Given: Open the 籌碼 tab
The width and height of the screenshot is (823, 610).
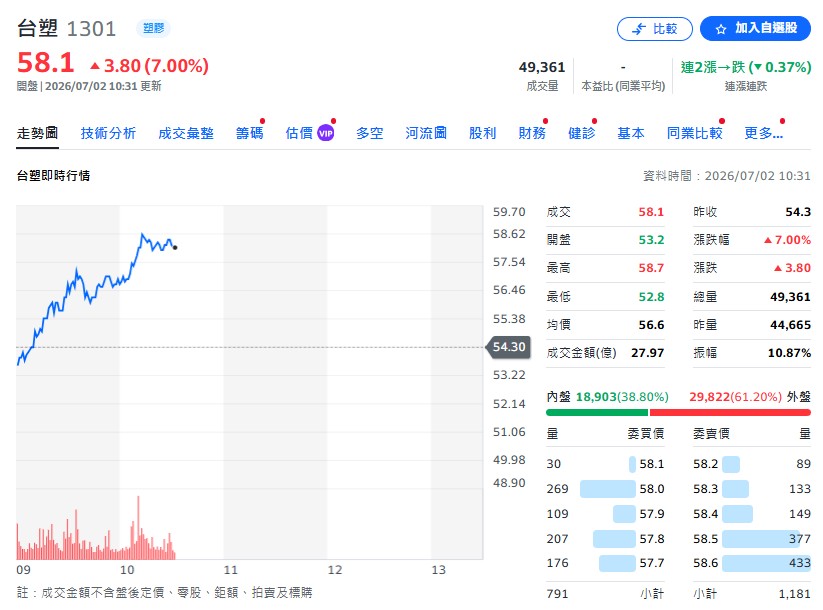Looking at the screenshot, I should pos(249,133).
